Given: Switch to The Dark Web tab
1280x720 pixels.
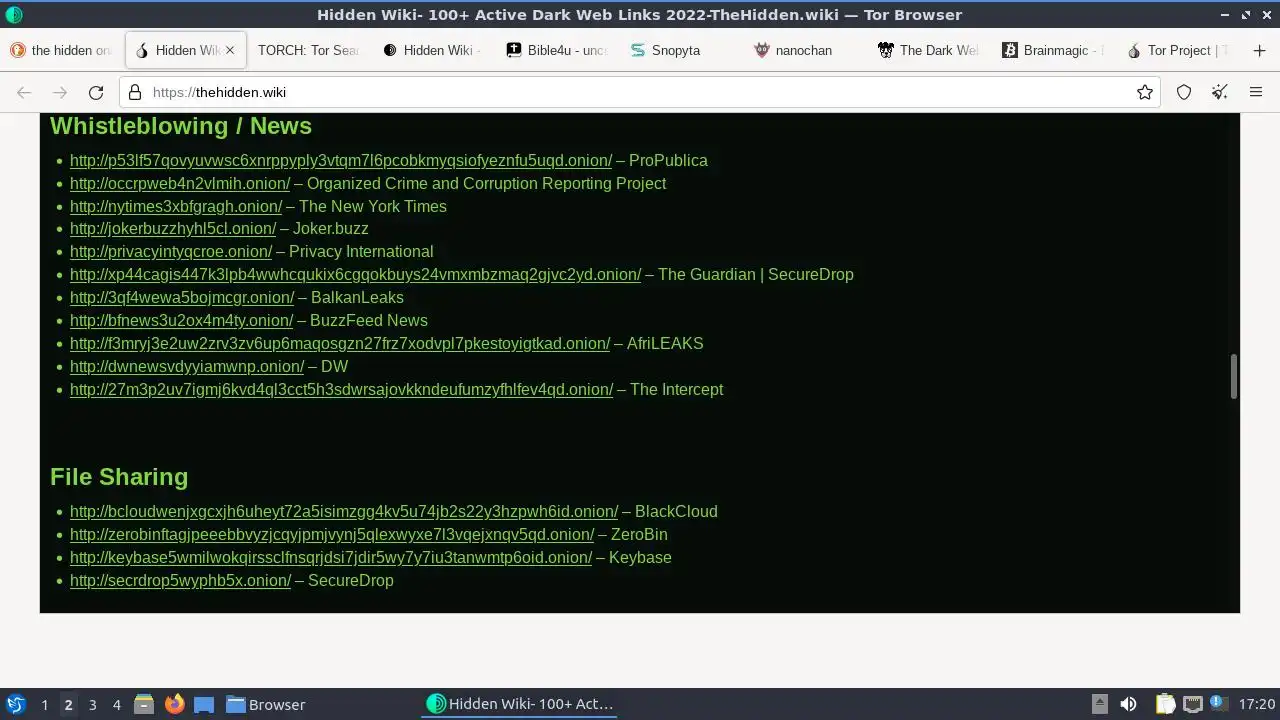Looking at the screenshot, I should click(x=928, y=50).
